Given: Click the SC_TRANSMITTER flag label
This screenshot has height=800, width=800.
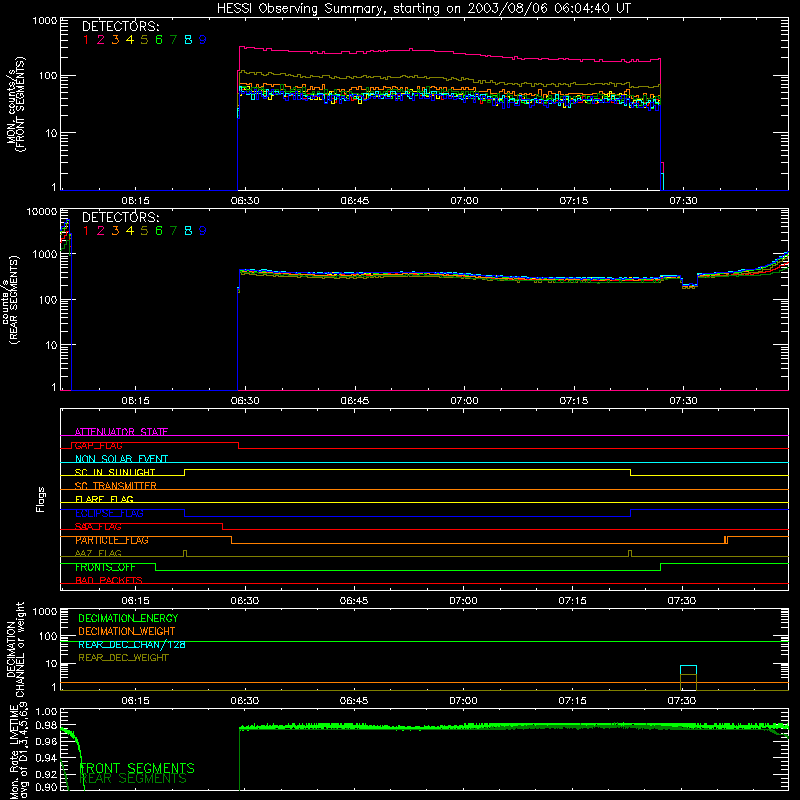Looking at the screenshot, I should pyautogui.click(x=116, y=486).
